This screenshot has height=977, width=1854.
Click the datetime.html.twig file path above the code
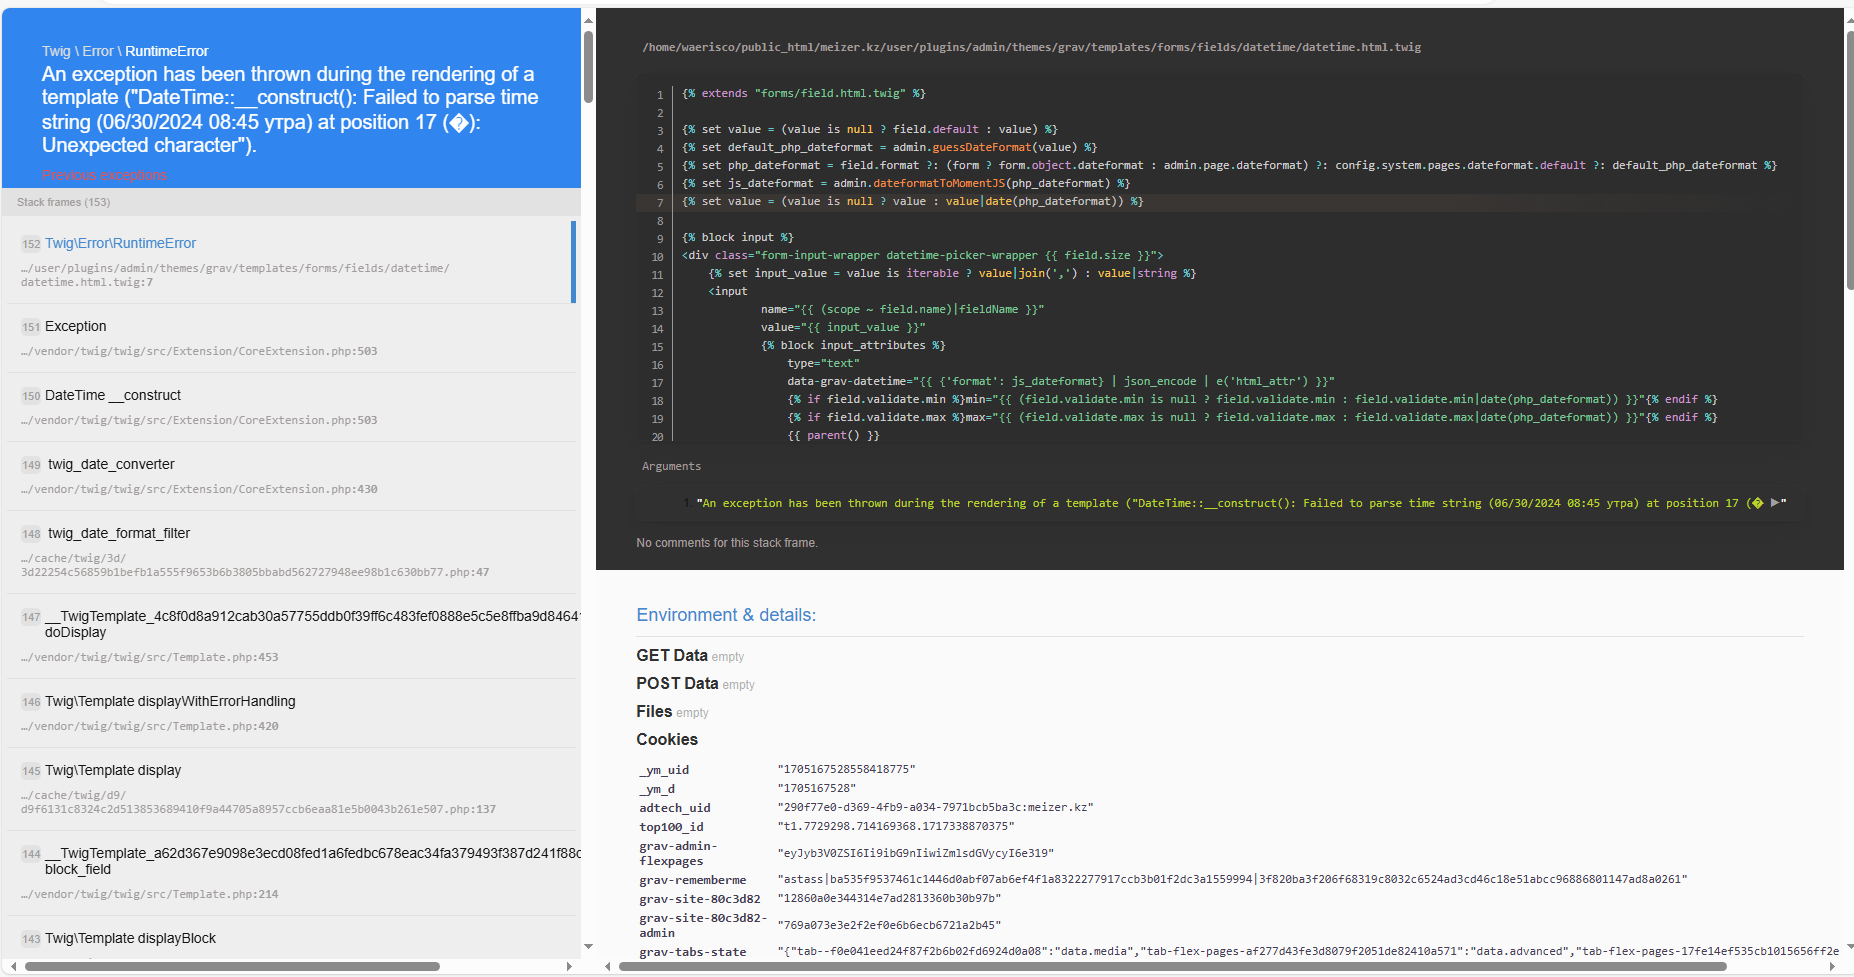1031,47
